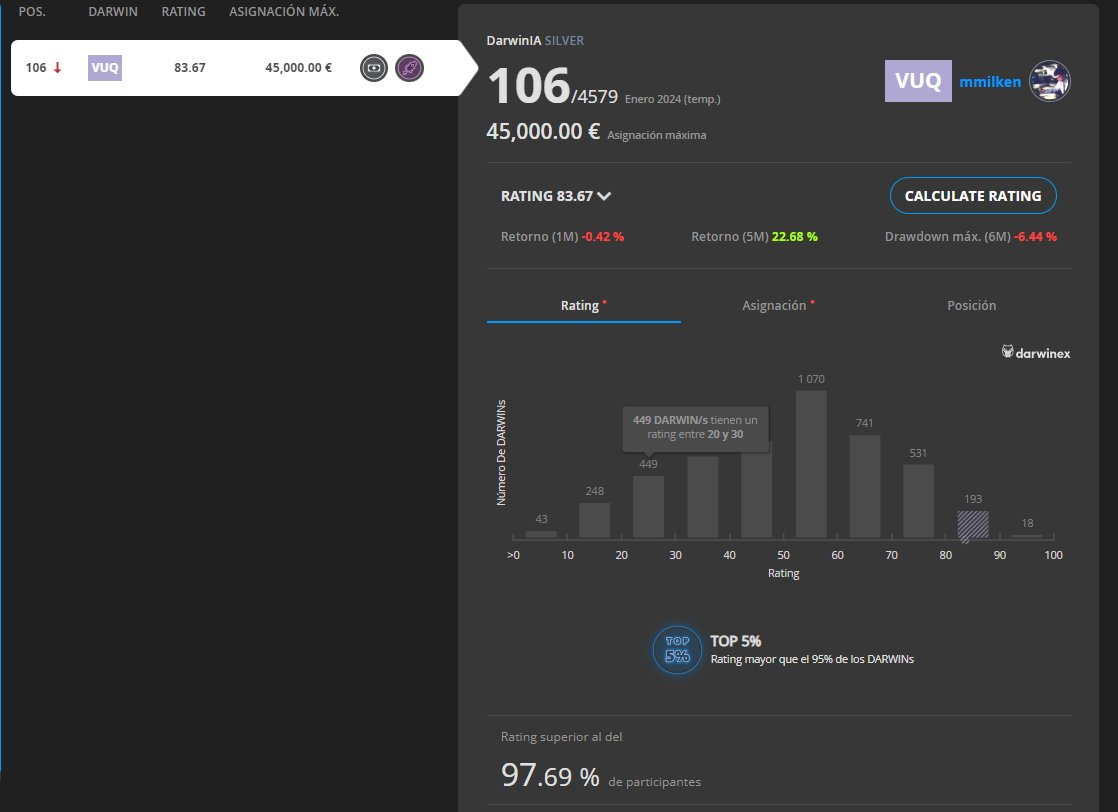Click the grey eye-style badge icon in the VUQ row
1118x812 pixels.
coord(374,68)
